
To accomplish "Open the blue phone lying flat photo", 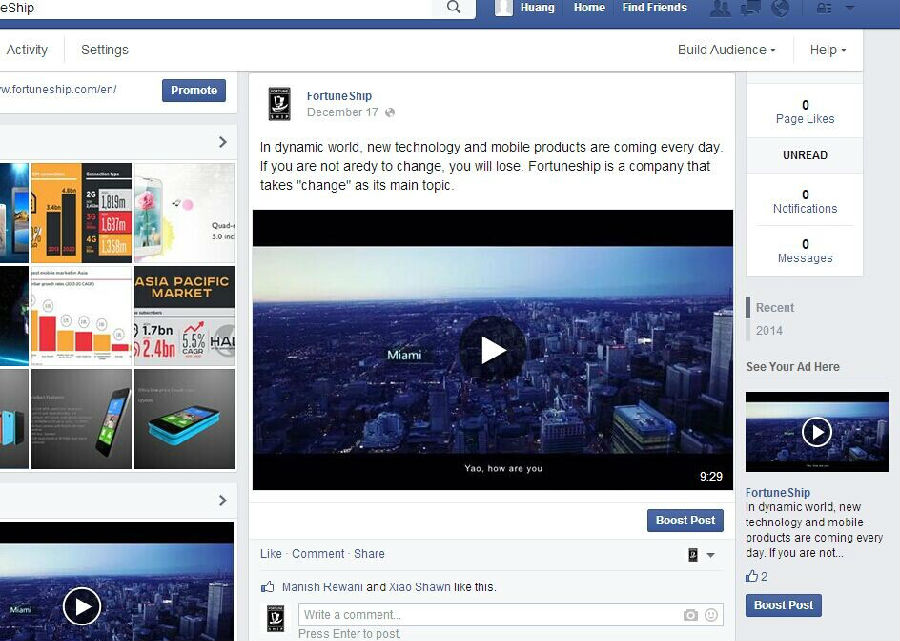I will click(184, 419).
